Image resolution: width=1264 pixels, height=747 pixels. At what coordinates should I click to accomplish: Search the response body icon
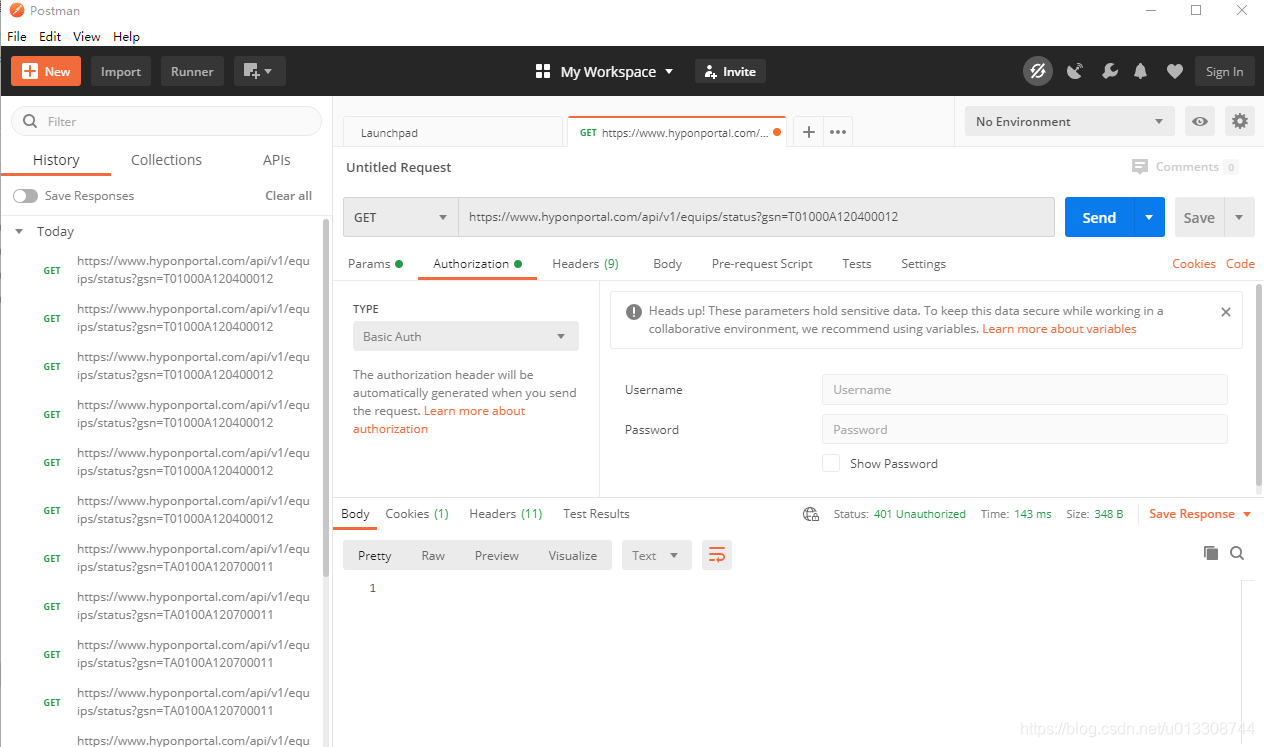click(x=1237, y=553)
